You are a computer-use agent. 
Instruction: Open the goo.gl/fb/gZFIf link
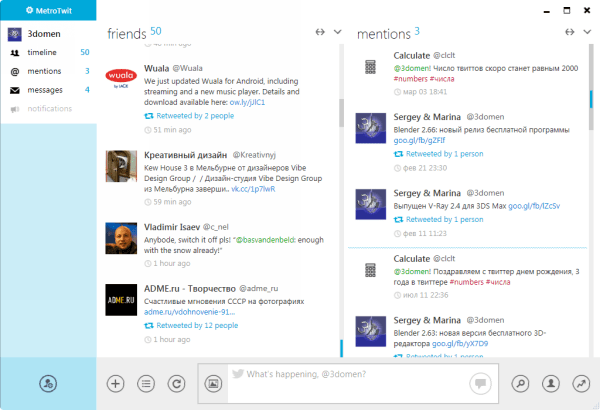pyautogui.click(x=419, y=140)
